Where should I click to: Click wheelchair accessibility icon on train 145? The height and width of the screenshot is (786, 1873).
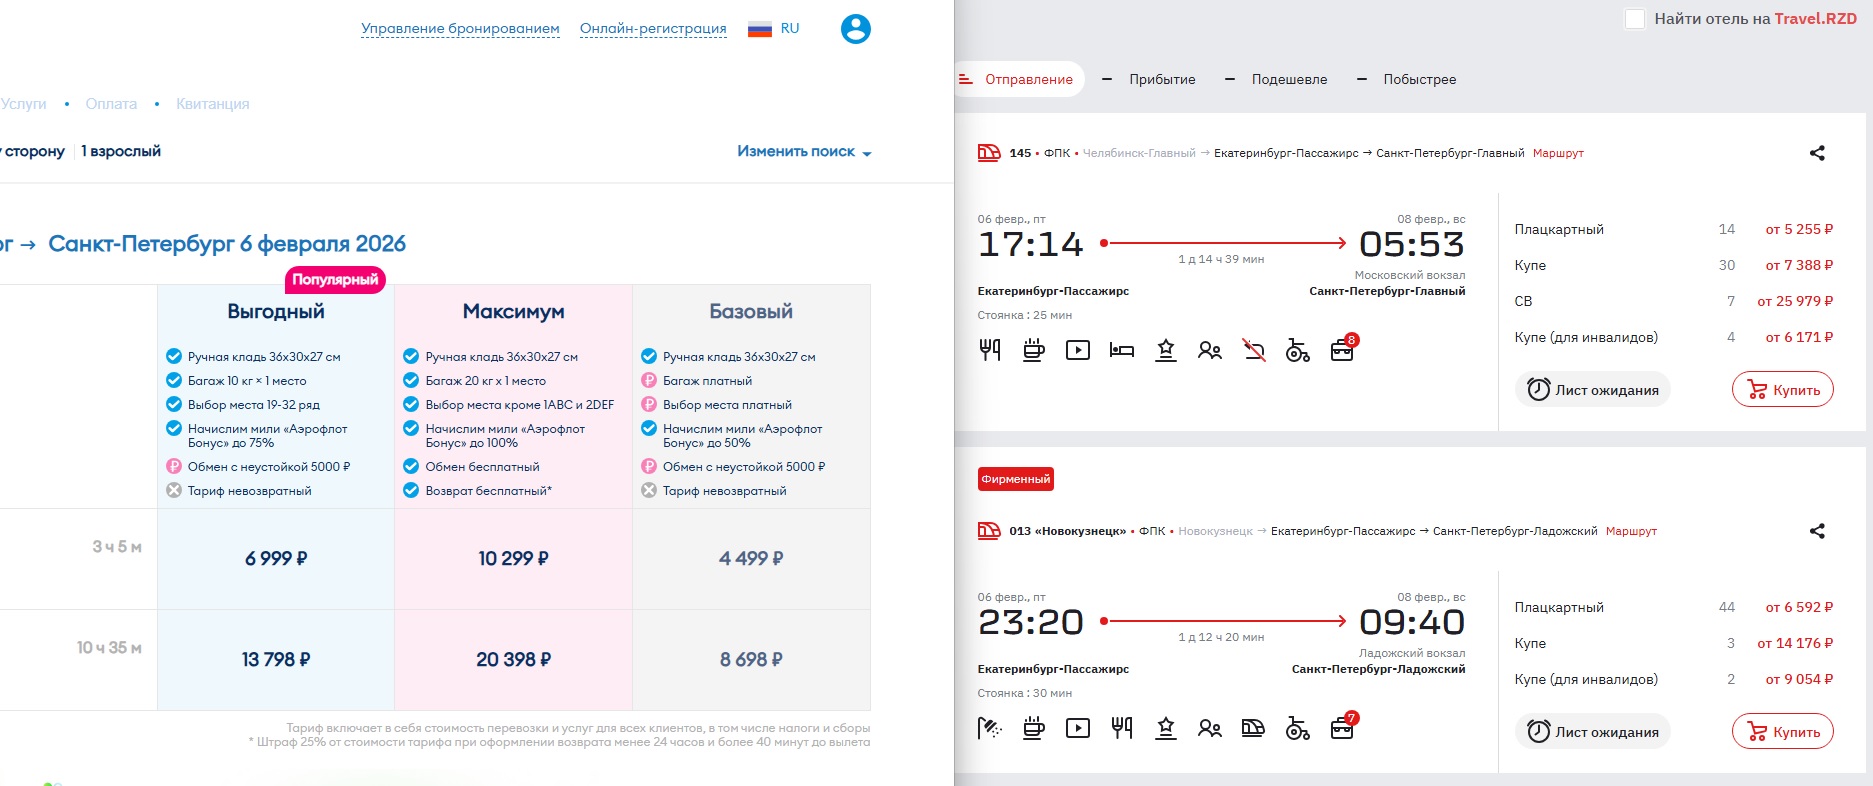pos(1298,350)
